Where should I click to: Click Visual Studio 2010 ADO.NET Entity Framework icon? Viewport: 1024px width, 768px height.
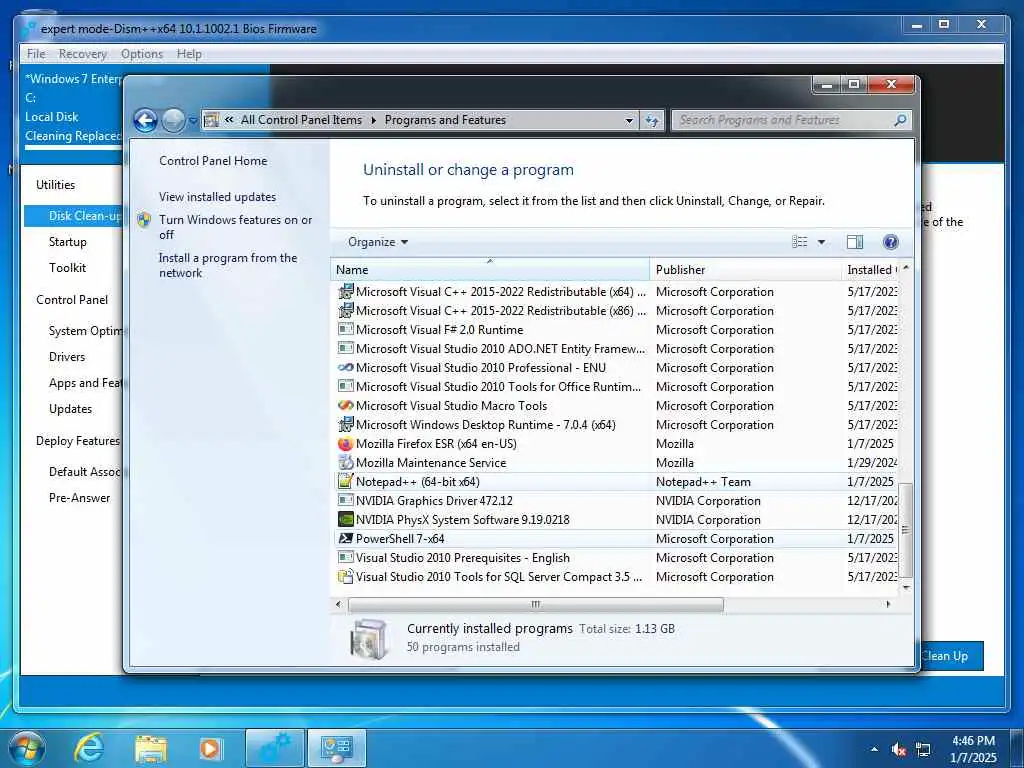[345, 349]
